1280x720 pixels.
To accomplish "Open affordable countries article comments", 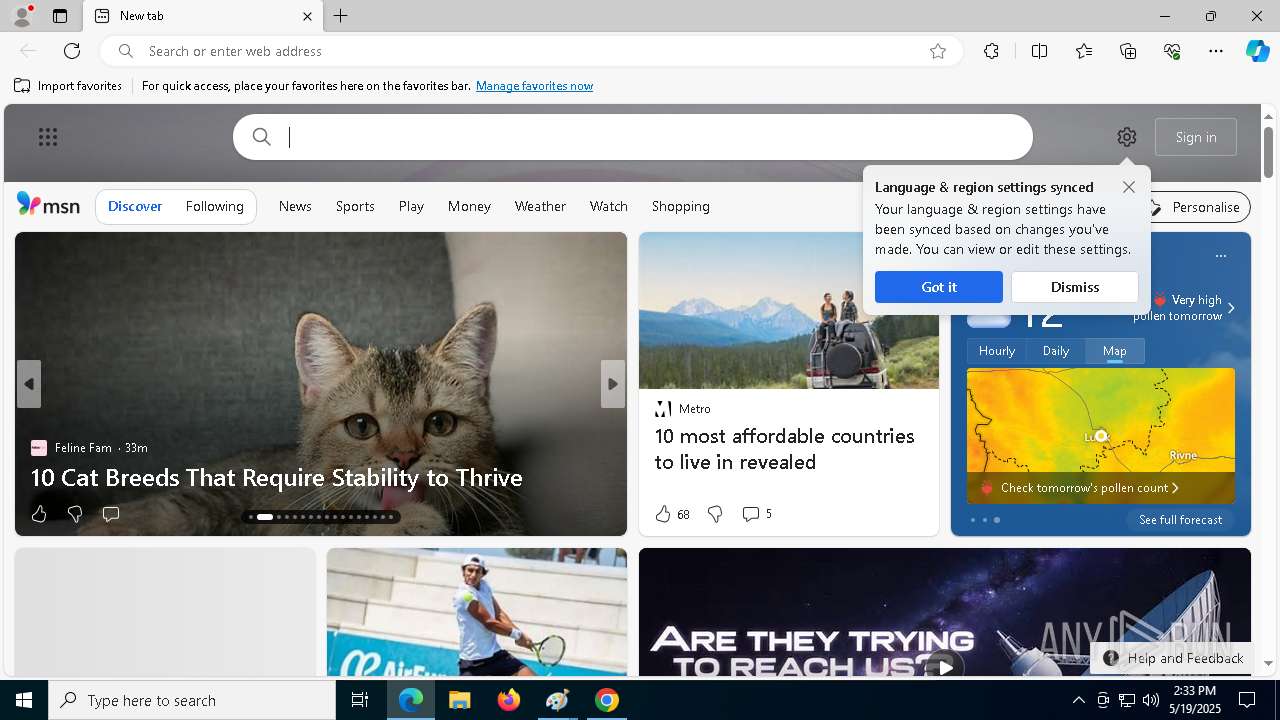I will click(757, 514).
